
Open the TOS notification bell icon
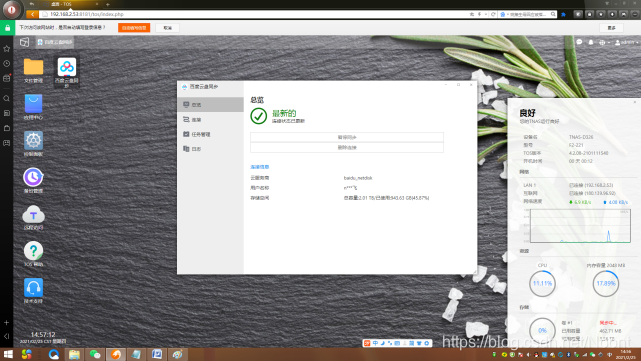(x=591, y=42)
